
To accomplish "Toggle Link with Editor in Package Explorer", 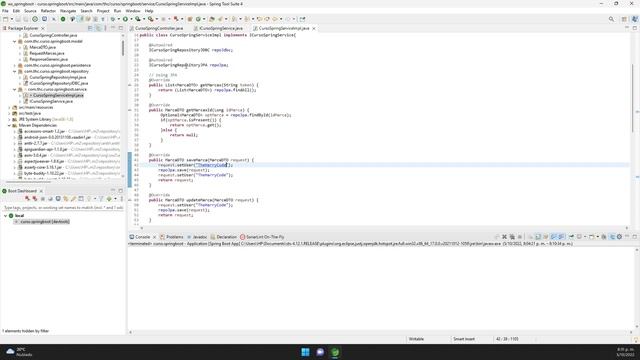I will click(98, 28).
